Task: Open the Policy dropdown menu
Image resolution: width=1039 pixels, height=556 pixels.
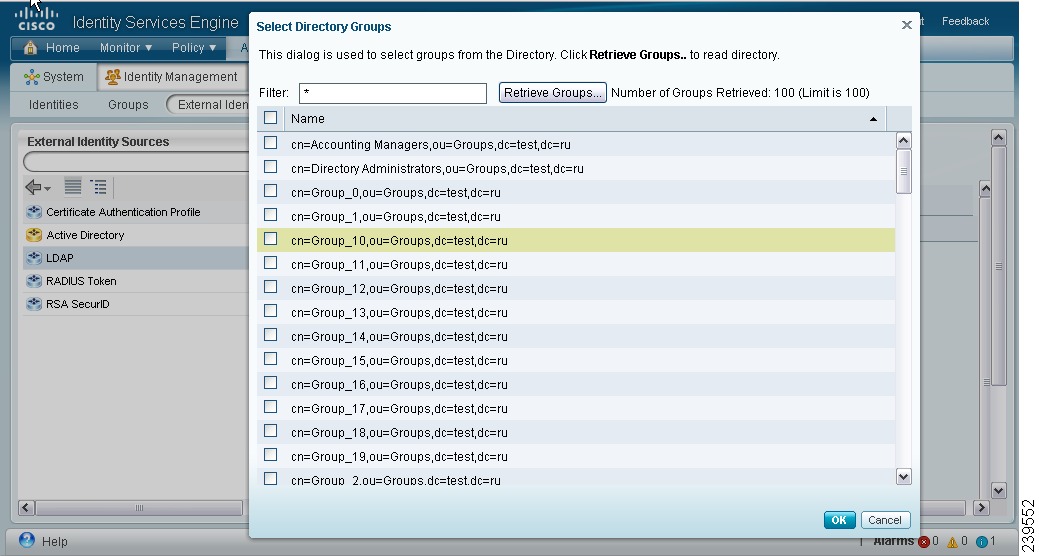Action: tap(194, 48)
